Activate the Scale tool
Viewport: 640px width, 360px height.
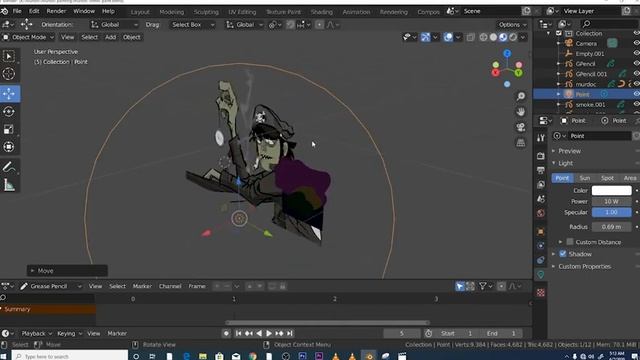[x=9, y=129]
